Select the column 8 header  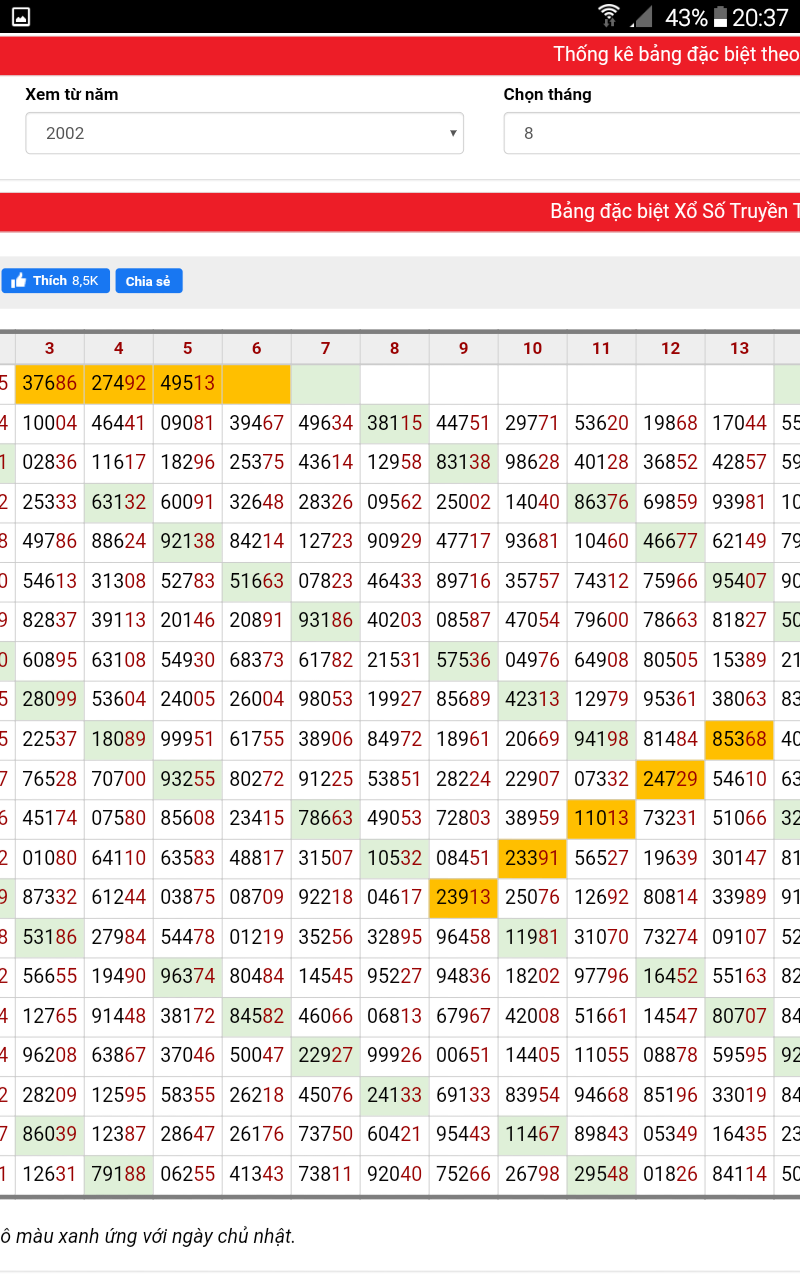(x=394, y=348)
